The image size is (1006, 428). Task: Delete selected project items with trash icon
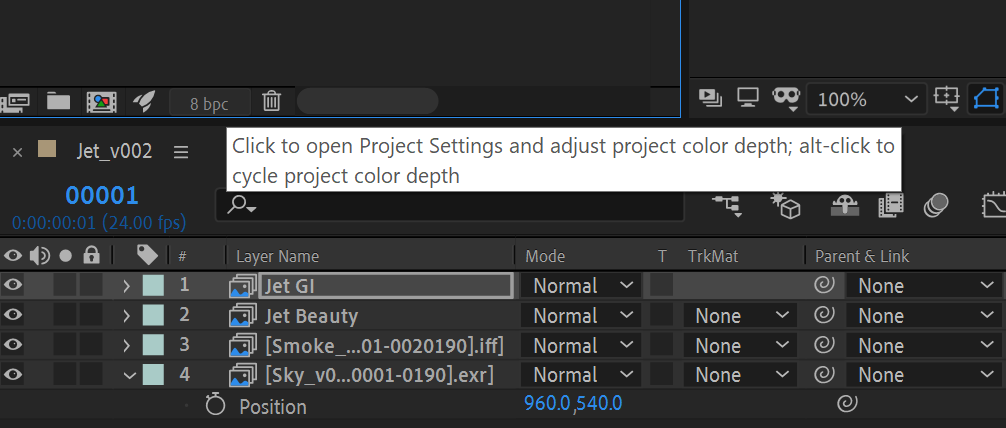point(271,101)
